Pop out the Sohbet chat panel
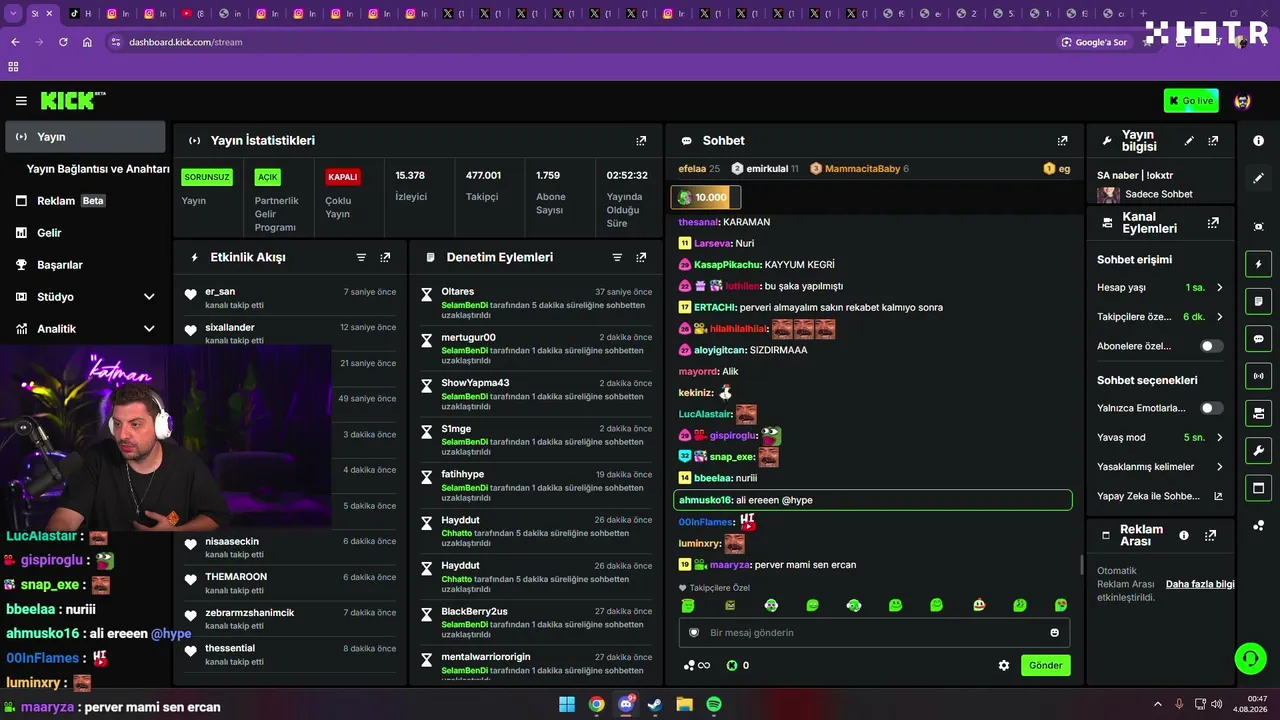Viewport: 1280px width, 720px height. tap(1062, 141)
